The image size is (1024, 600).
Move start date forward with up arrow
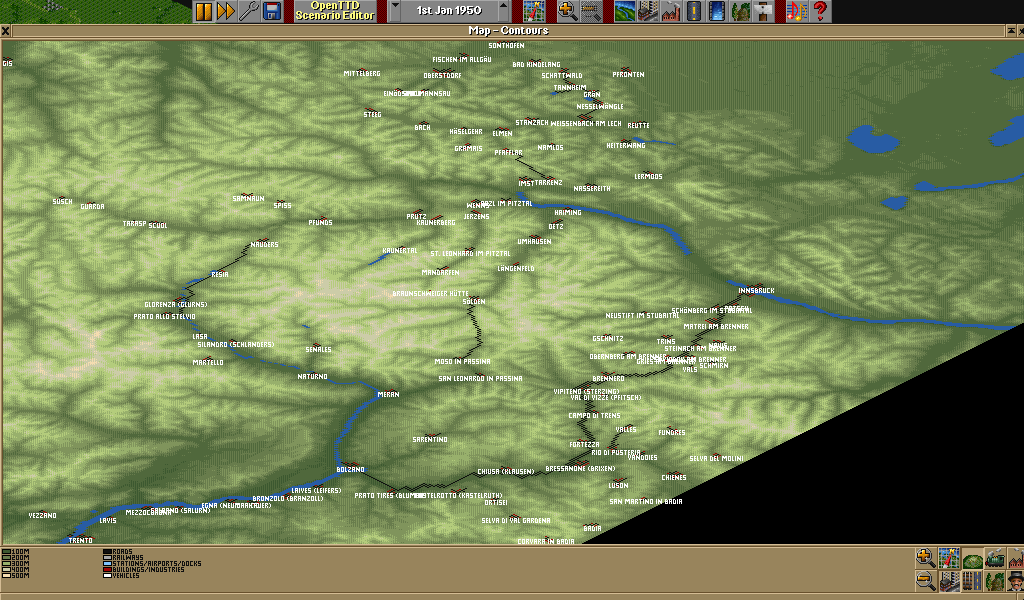(504, 11)
